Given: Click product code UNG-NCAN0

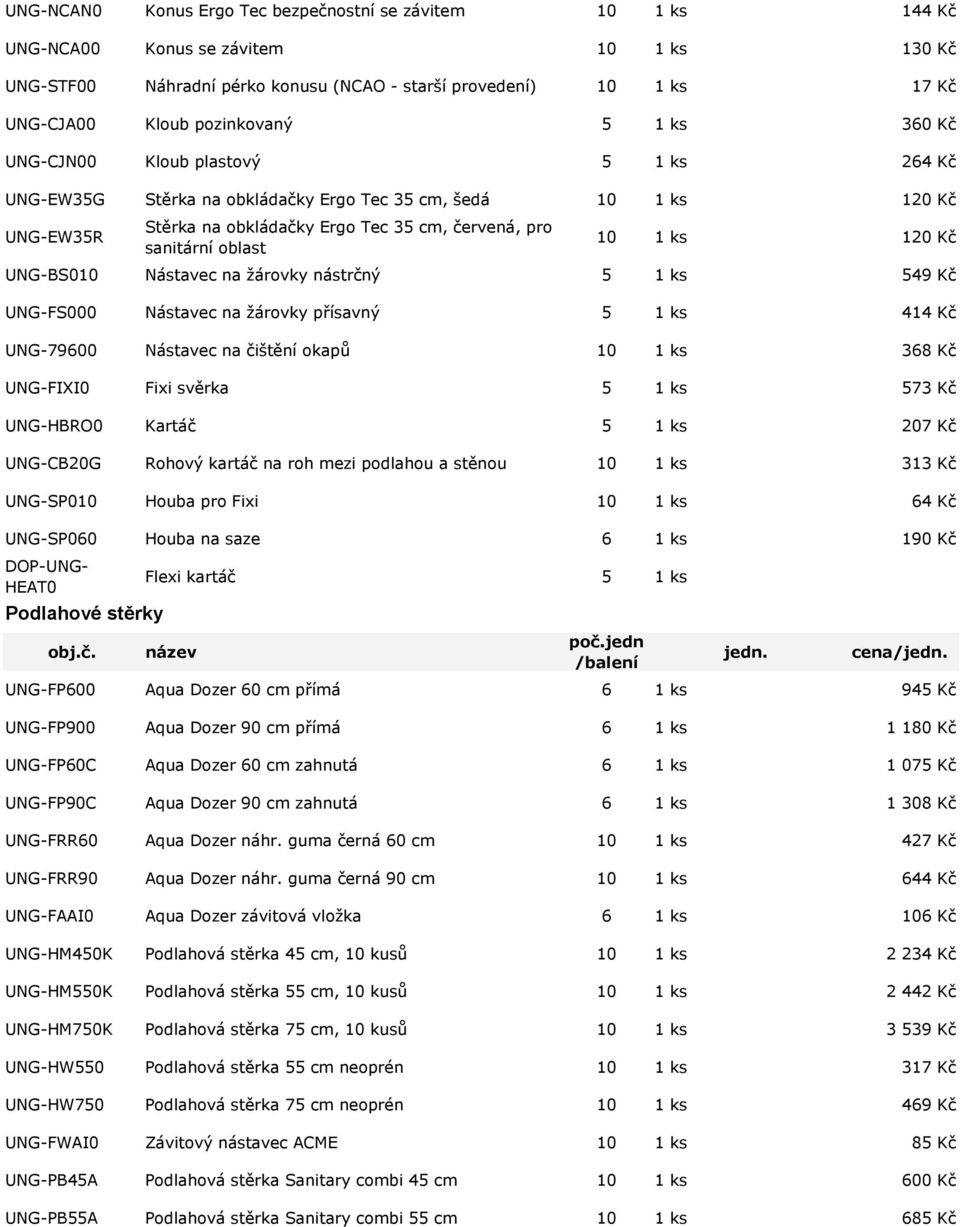Looking at the screenshot, I should coord(54,11).
